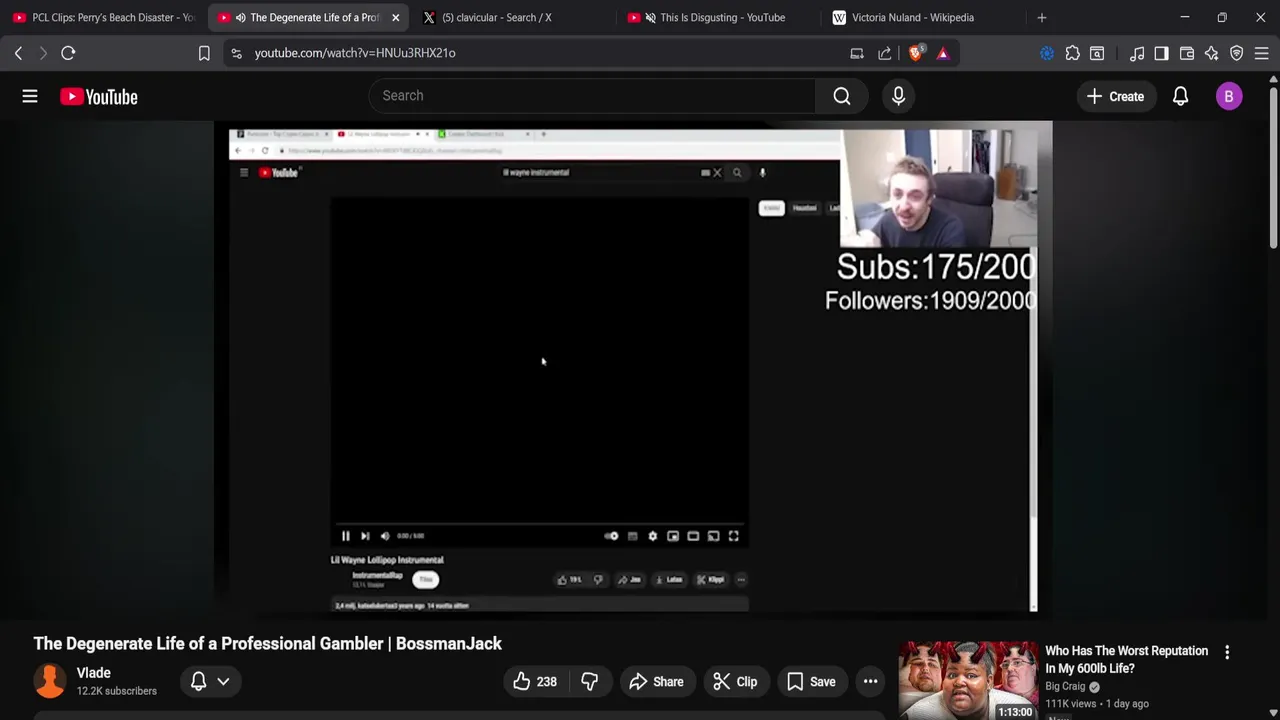The image size is (1280, 720).
Task: Open embedded player settings gear
Action: pos(653,536)
